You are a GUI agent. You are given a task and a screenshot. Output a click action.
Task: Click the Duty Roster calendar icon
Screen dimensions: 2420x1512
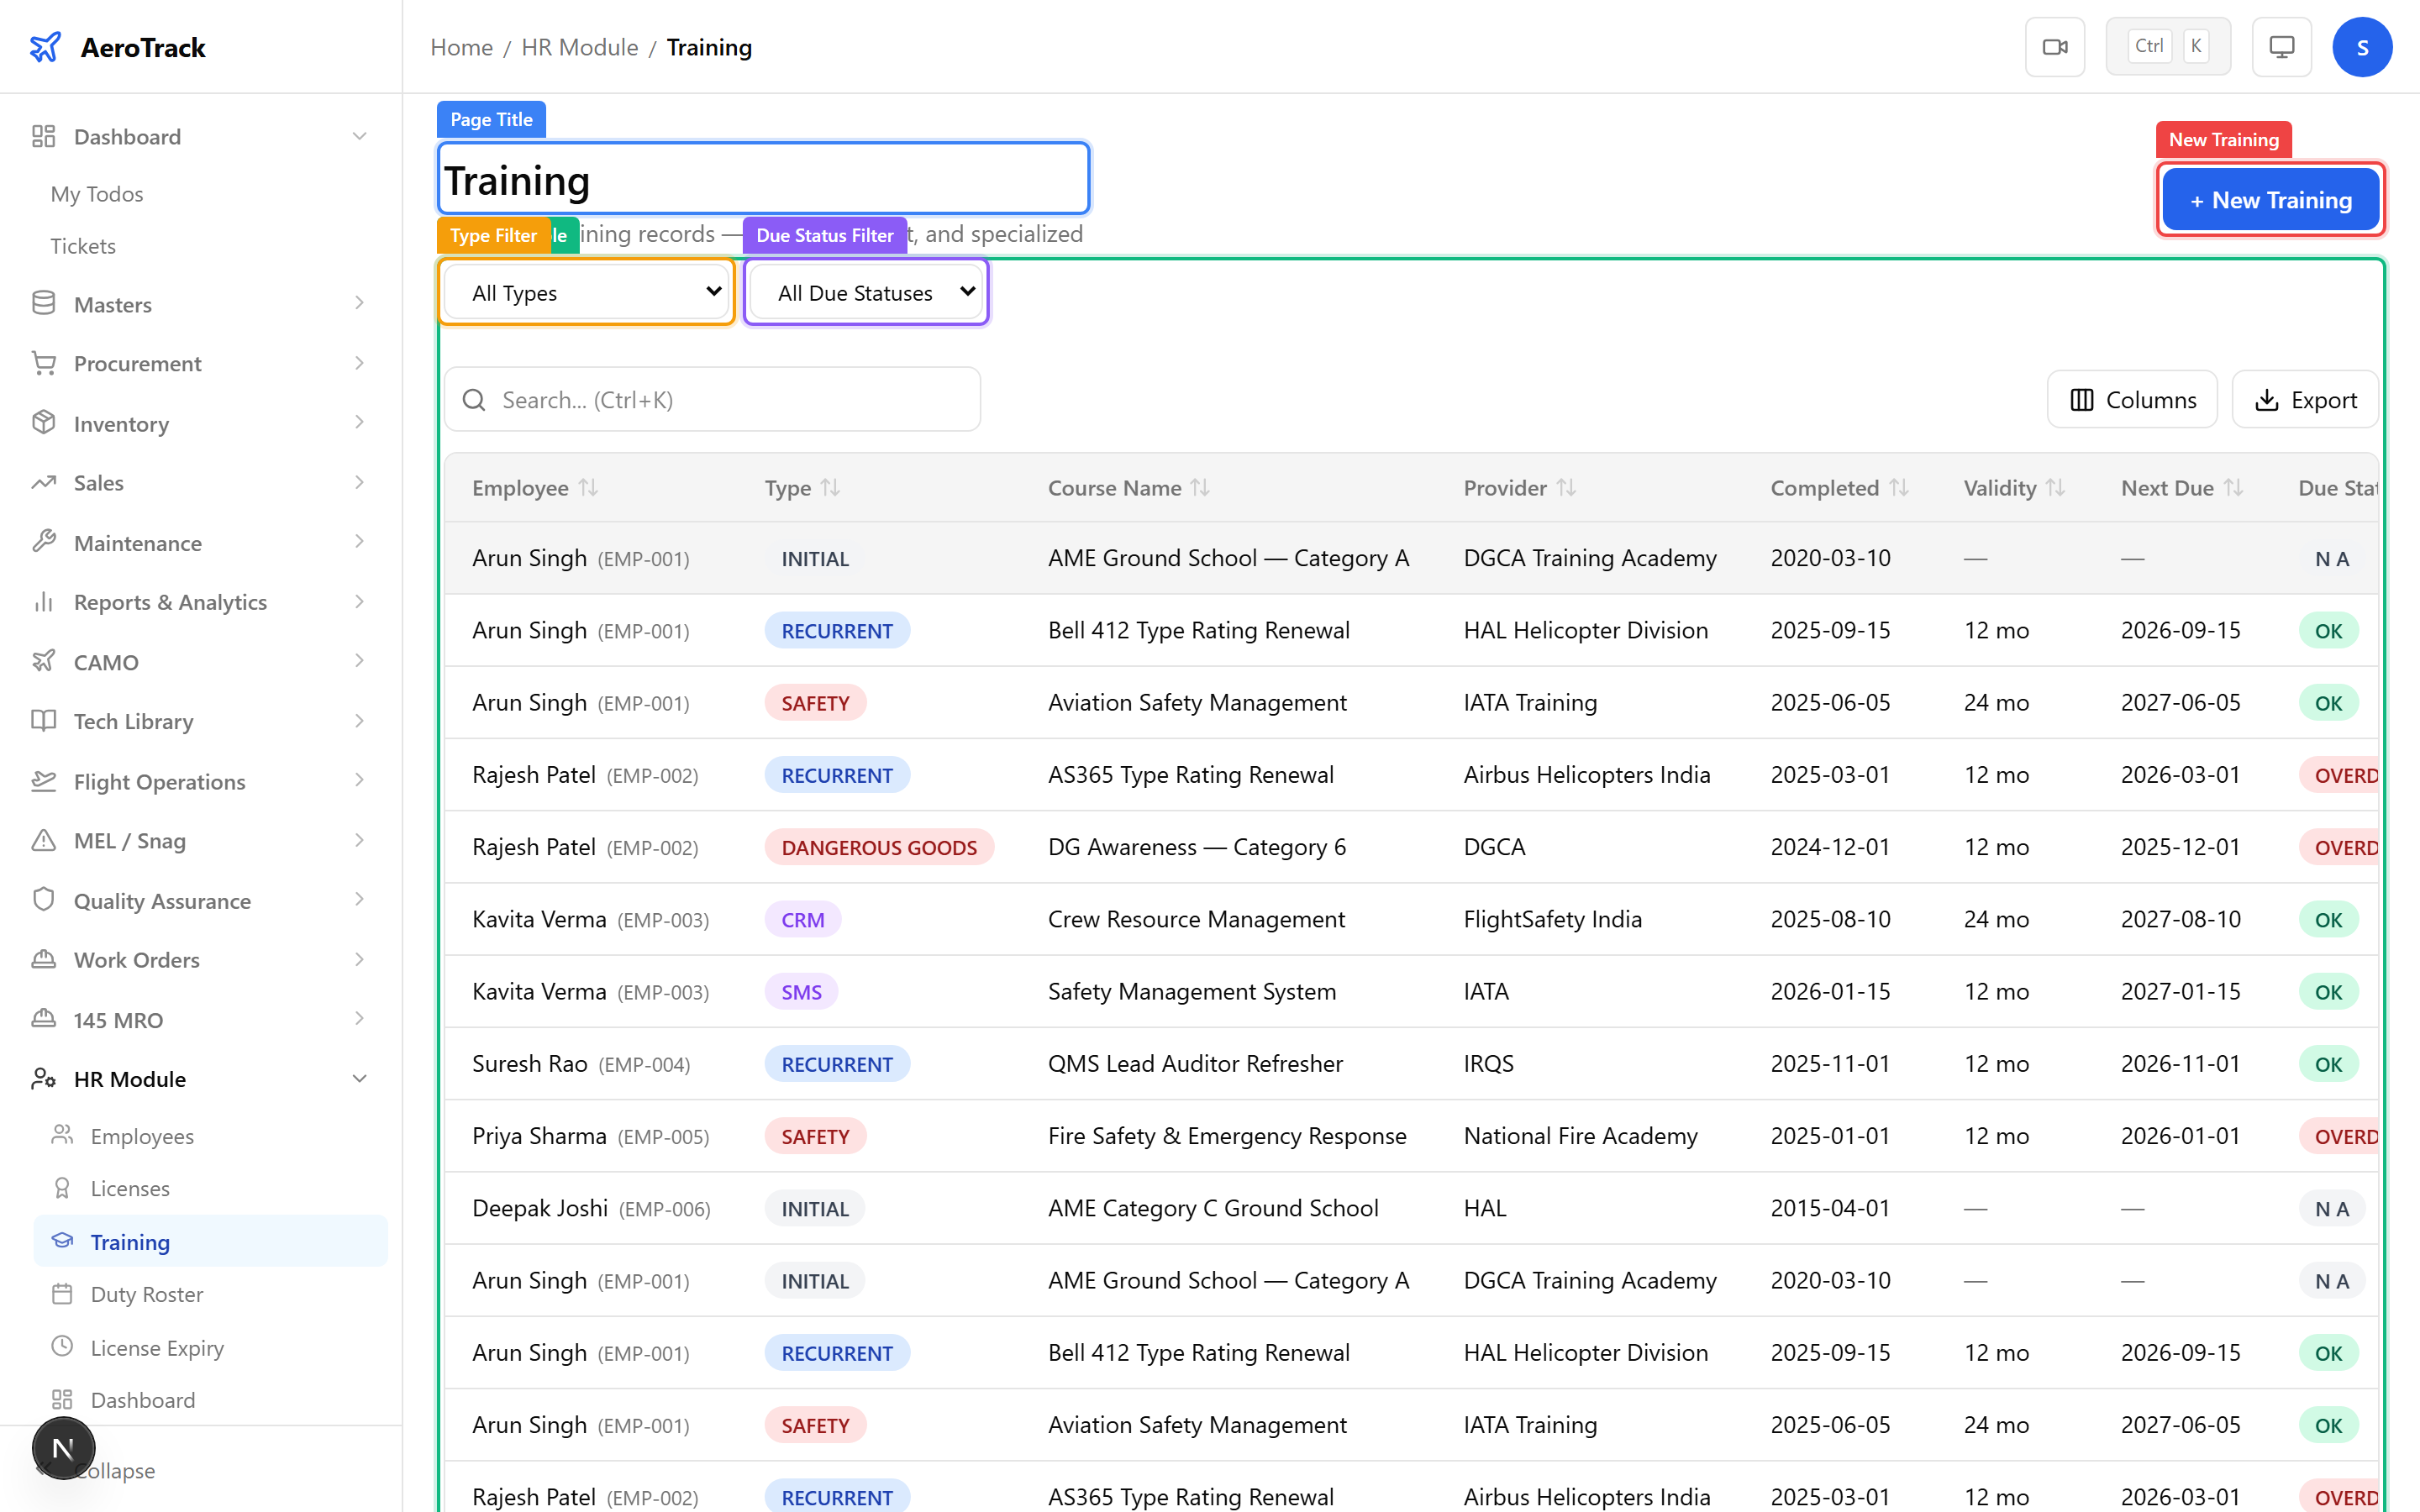(63, 1294)
